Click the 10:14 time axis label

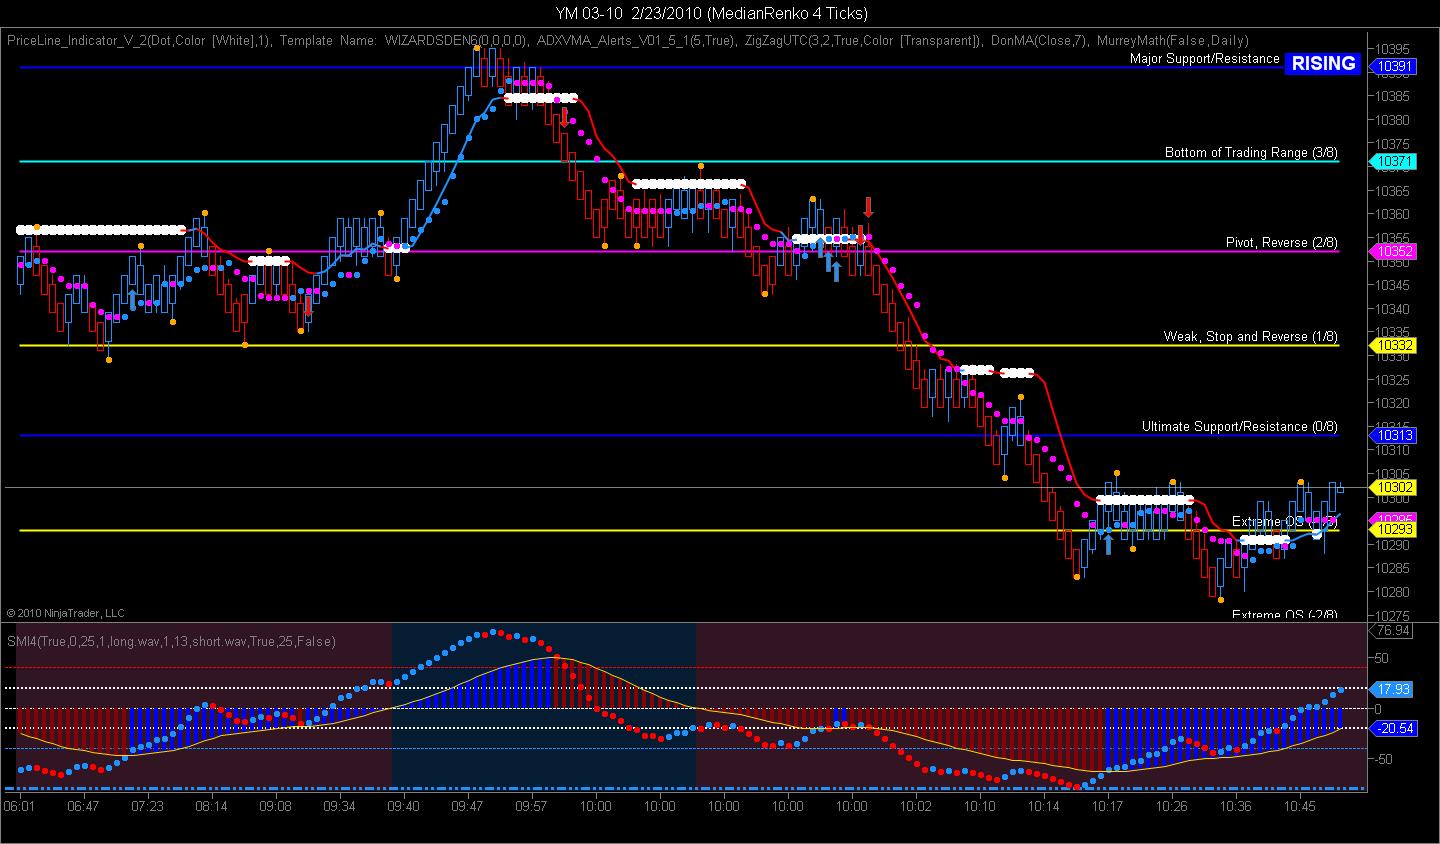pos(1044,805)
